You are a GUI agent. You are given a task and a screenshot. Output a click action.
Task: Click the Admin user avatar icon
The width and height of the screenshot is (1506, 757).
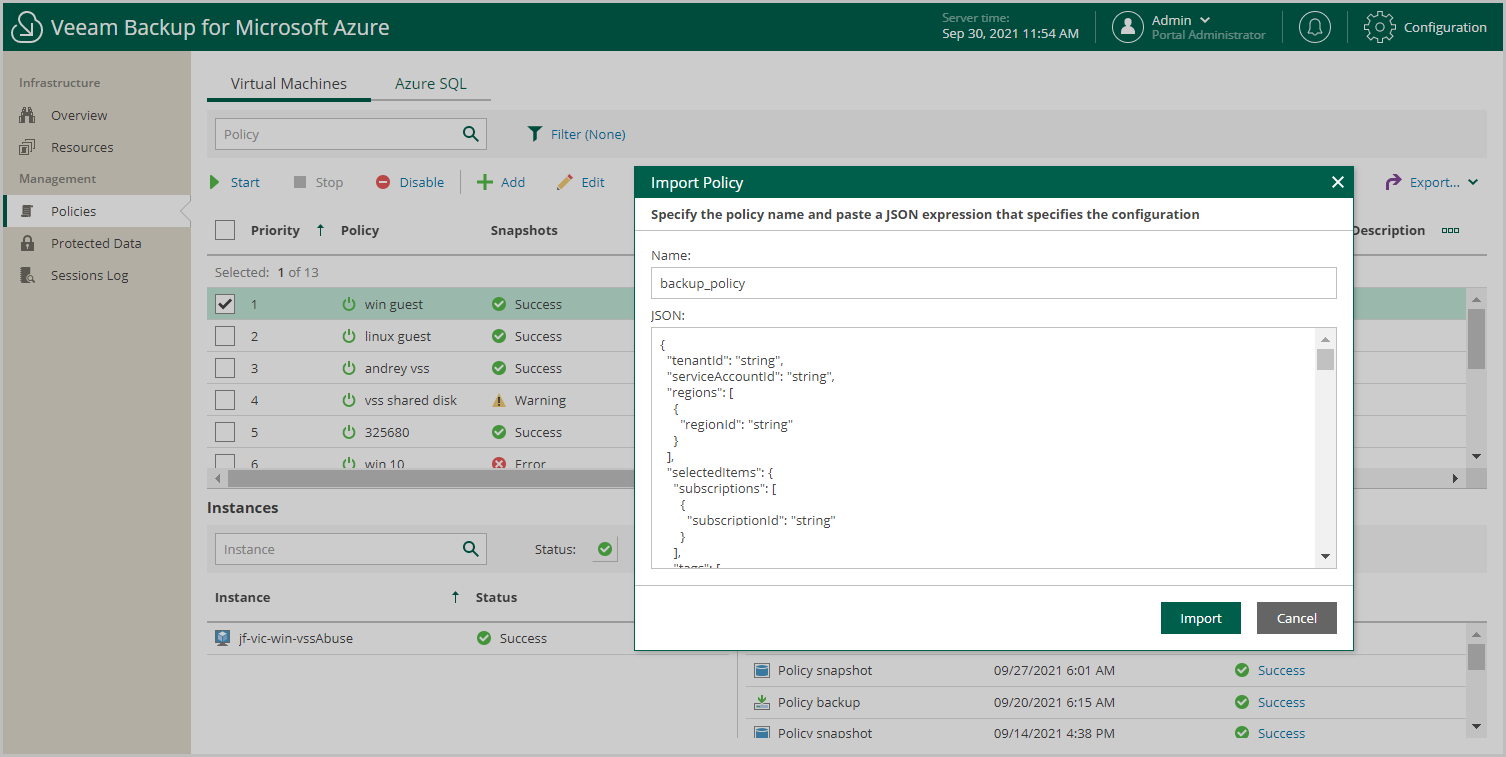(1128, 27)
